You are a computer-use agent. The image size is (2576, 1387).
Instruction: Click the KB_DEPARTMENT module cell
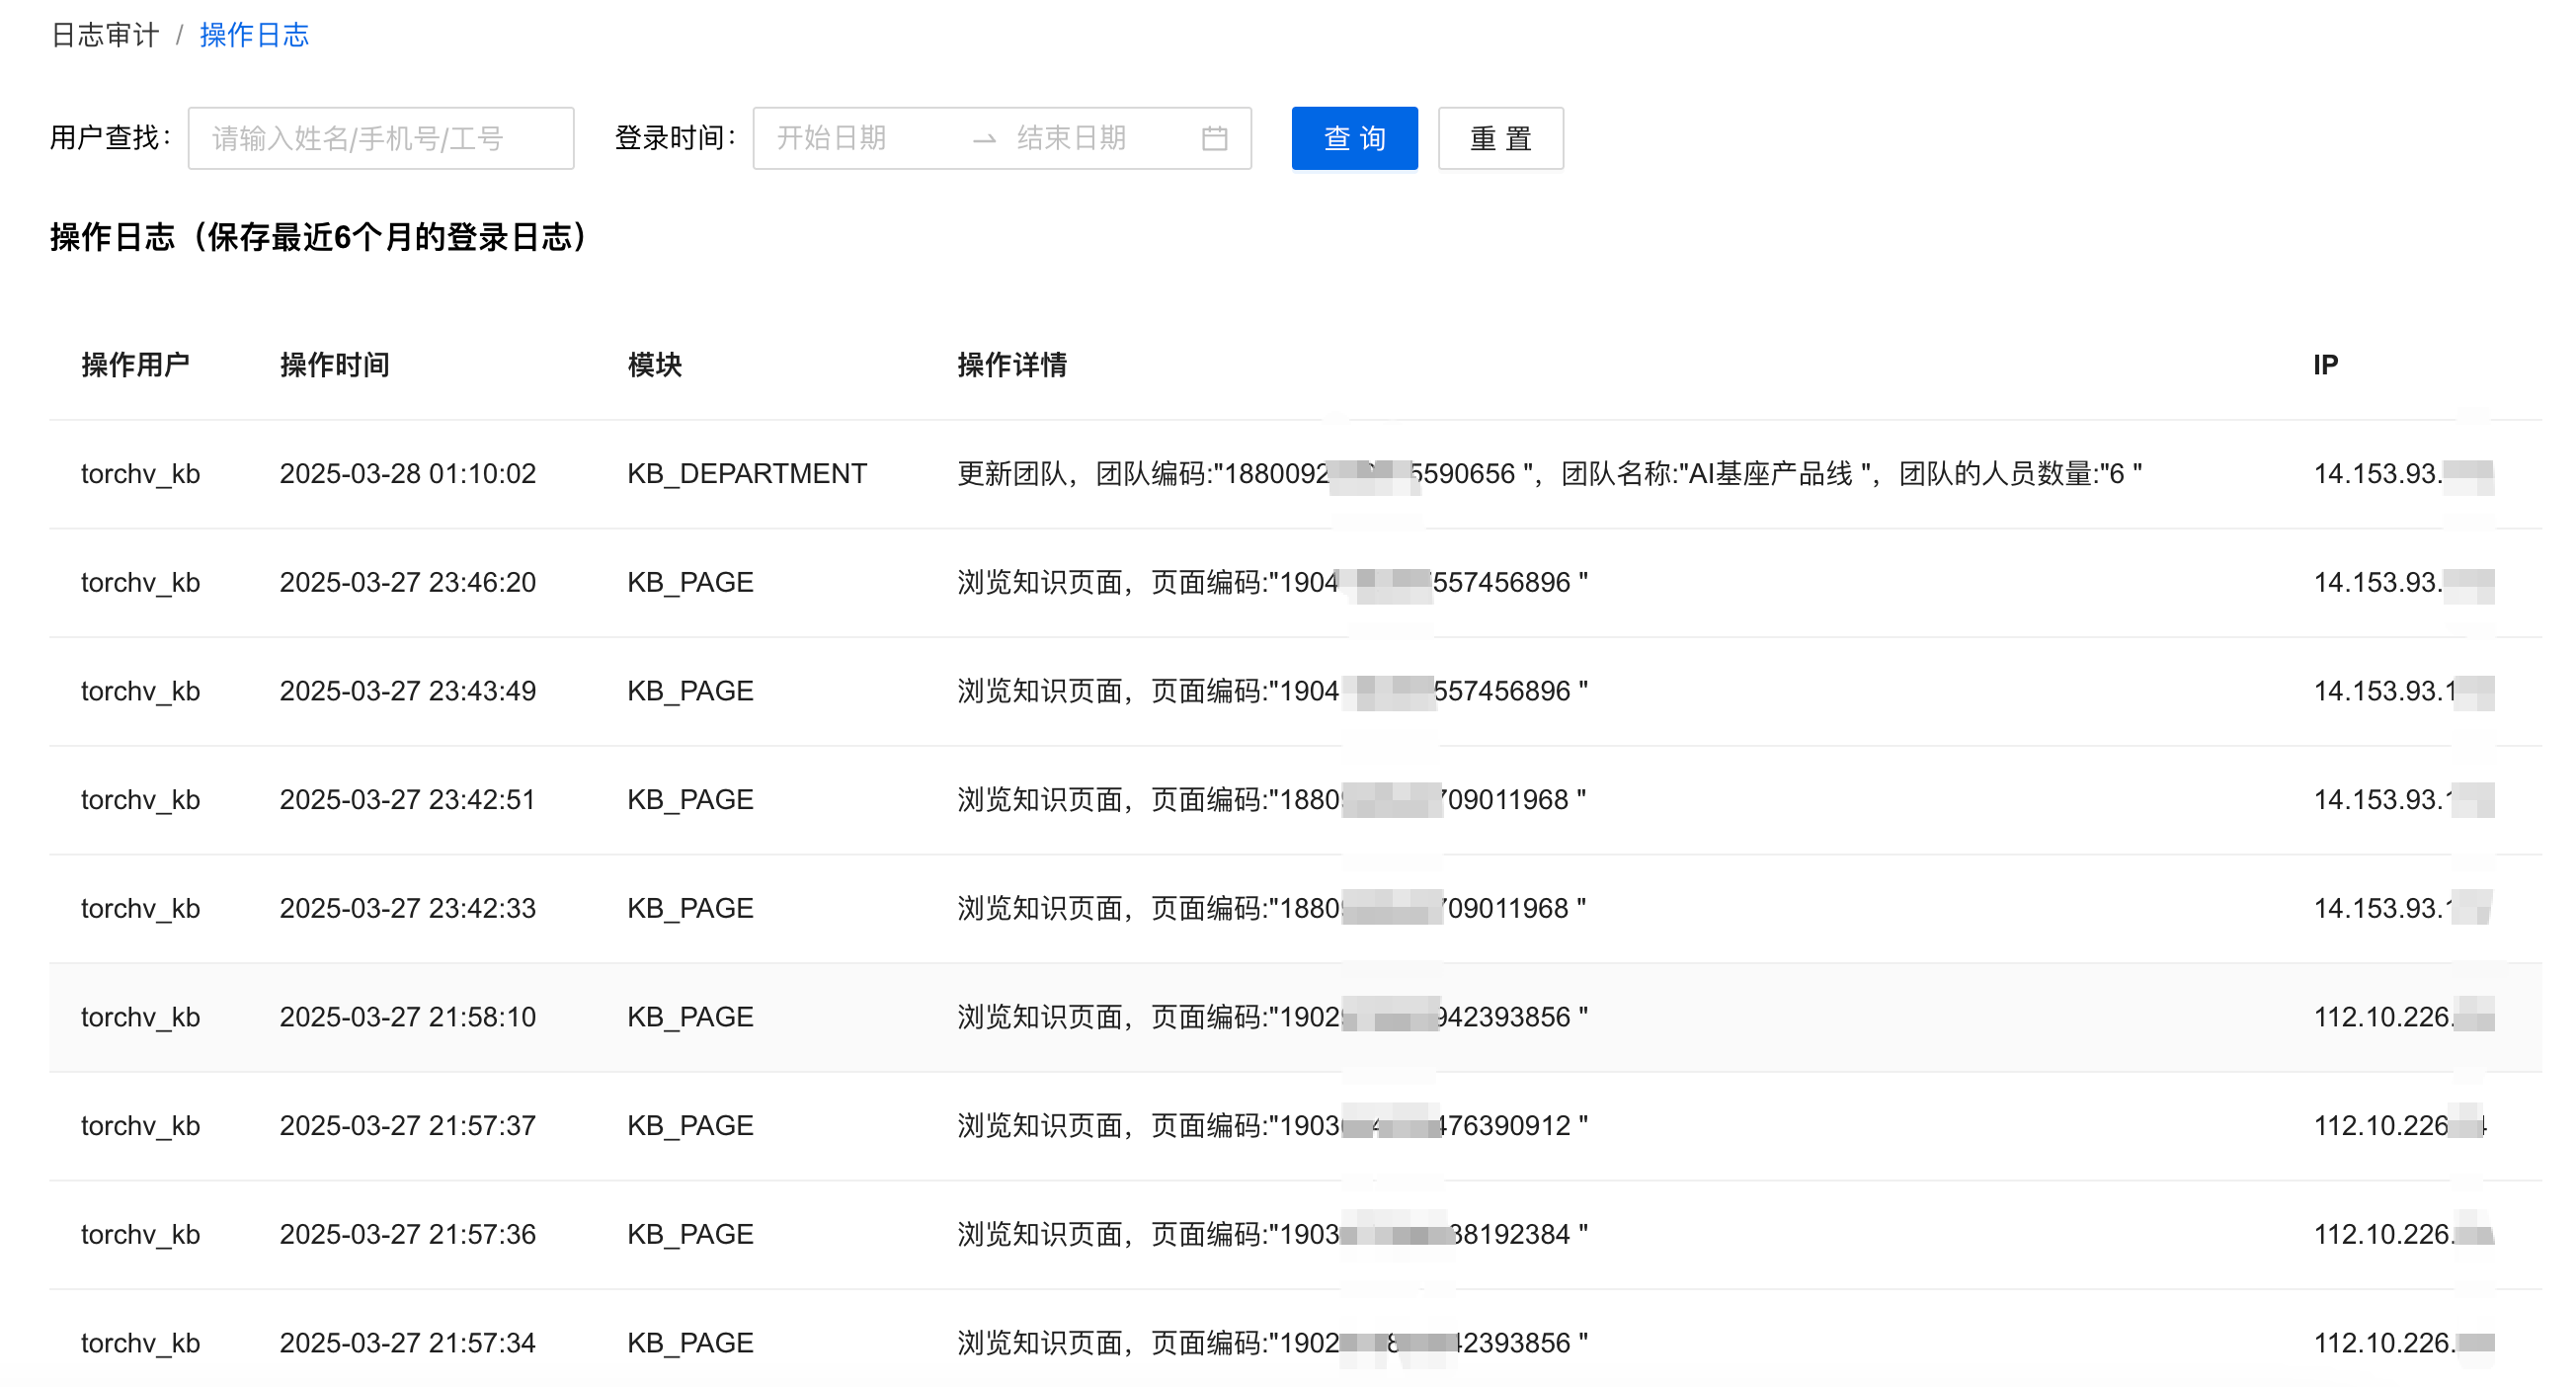[747, 474]
